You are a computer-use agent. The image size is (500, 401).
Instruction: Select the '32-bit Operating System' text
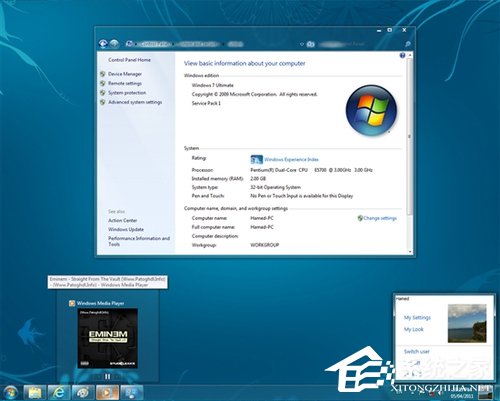click(275, 187)
